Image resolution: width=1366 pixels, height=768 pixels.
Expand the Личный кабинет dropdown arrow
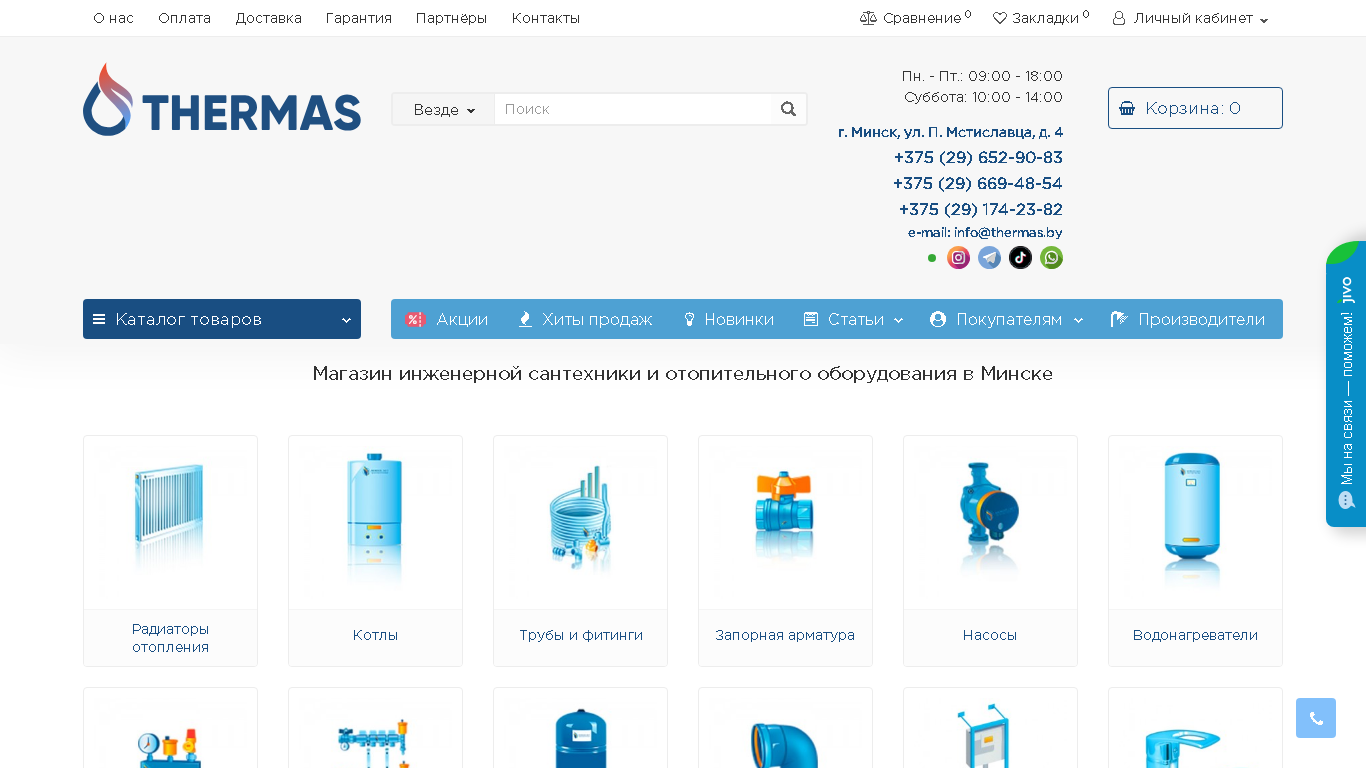1264,20
